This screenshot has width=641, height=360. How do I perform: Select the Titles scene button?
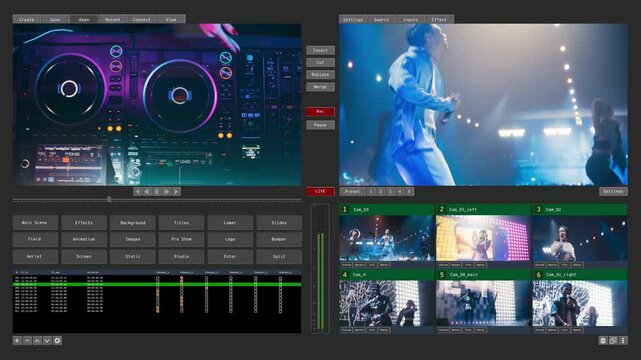[x=181, y=223]
